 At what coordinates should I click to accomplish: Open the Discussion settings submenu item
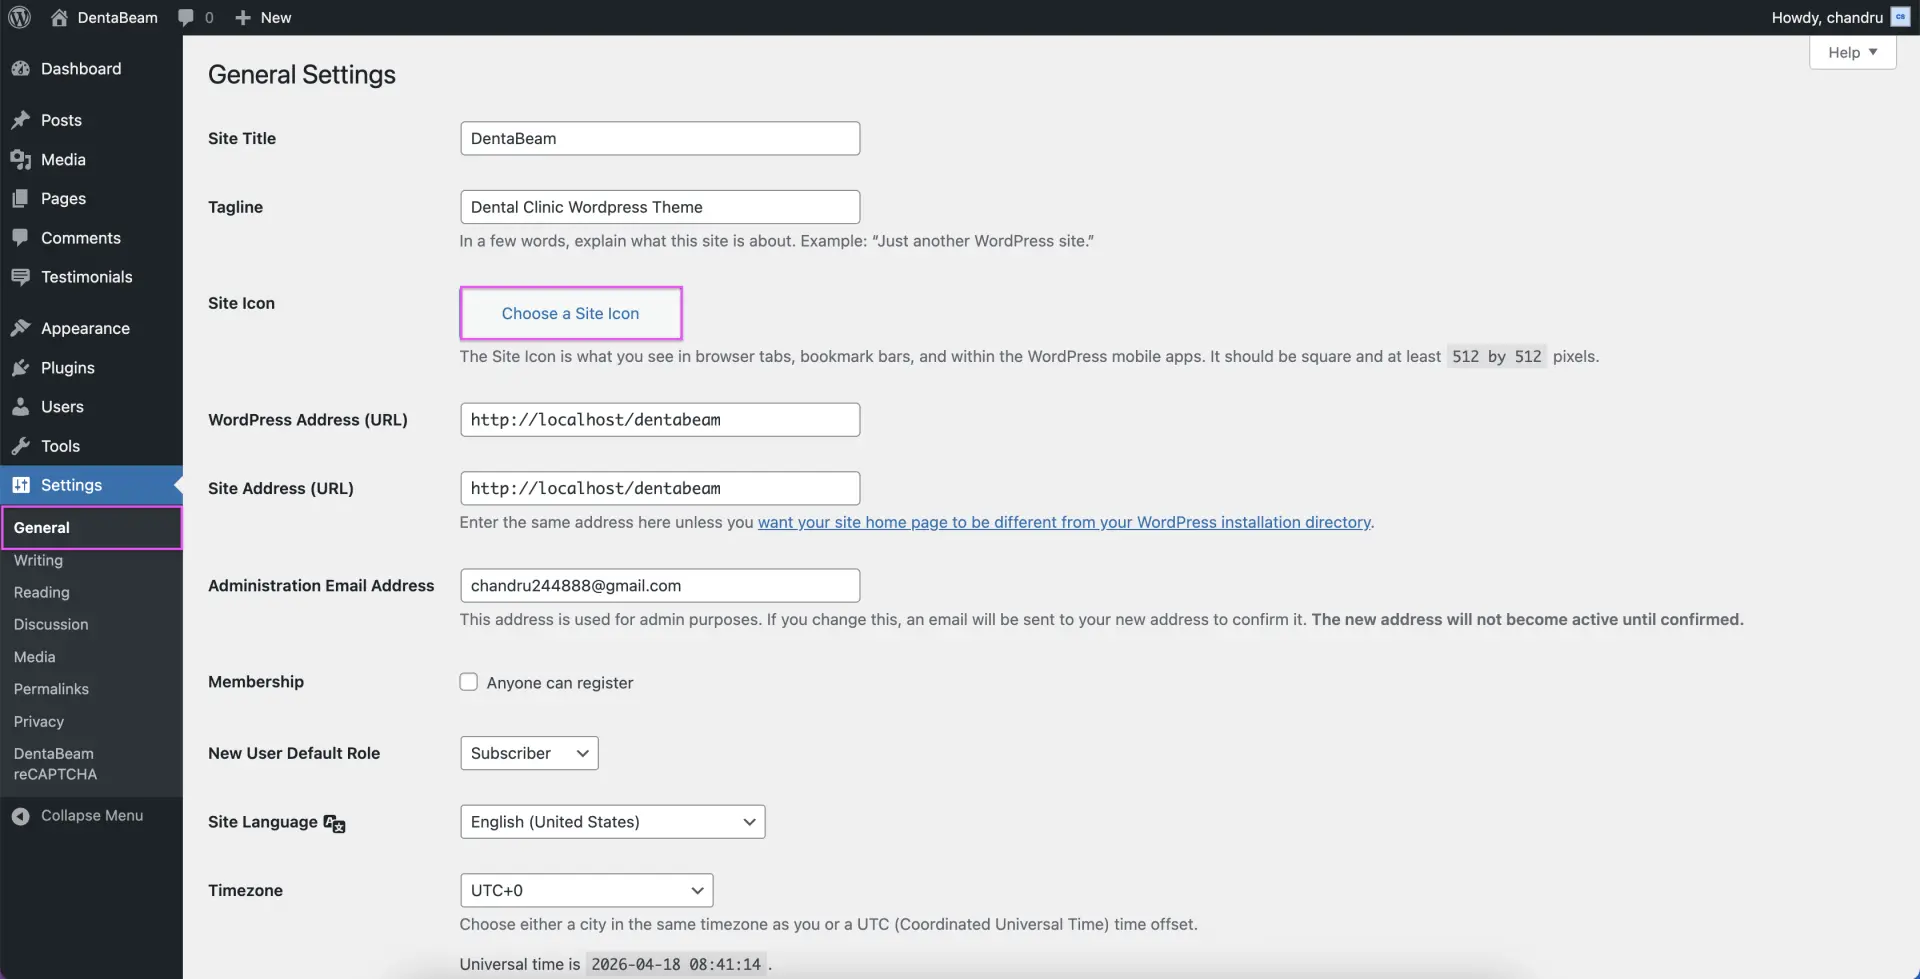[51, 624]
